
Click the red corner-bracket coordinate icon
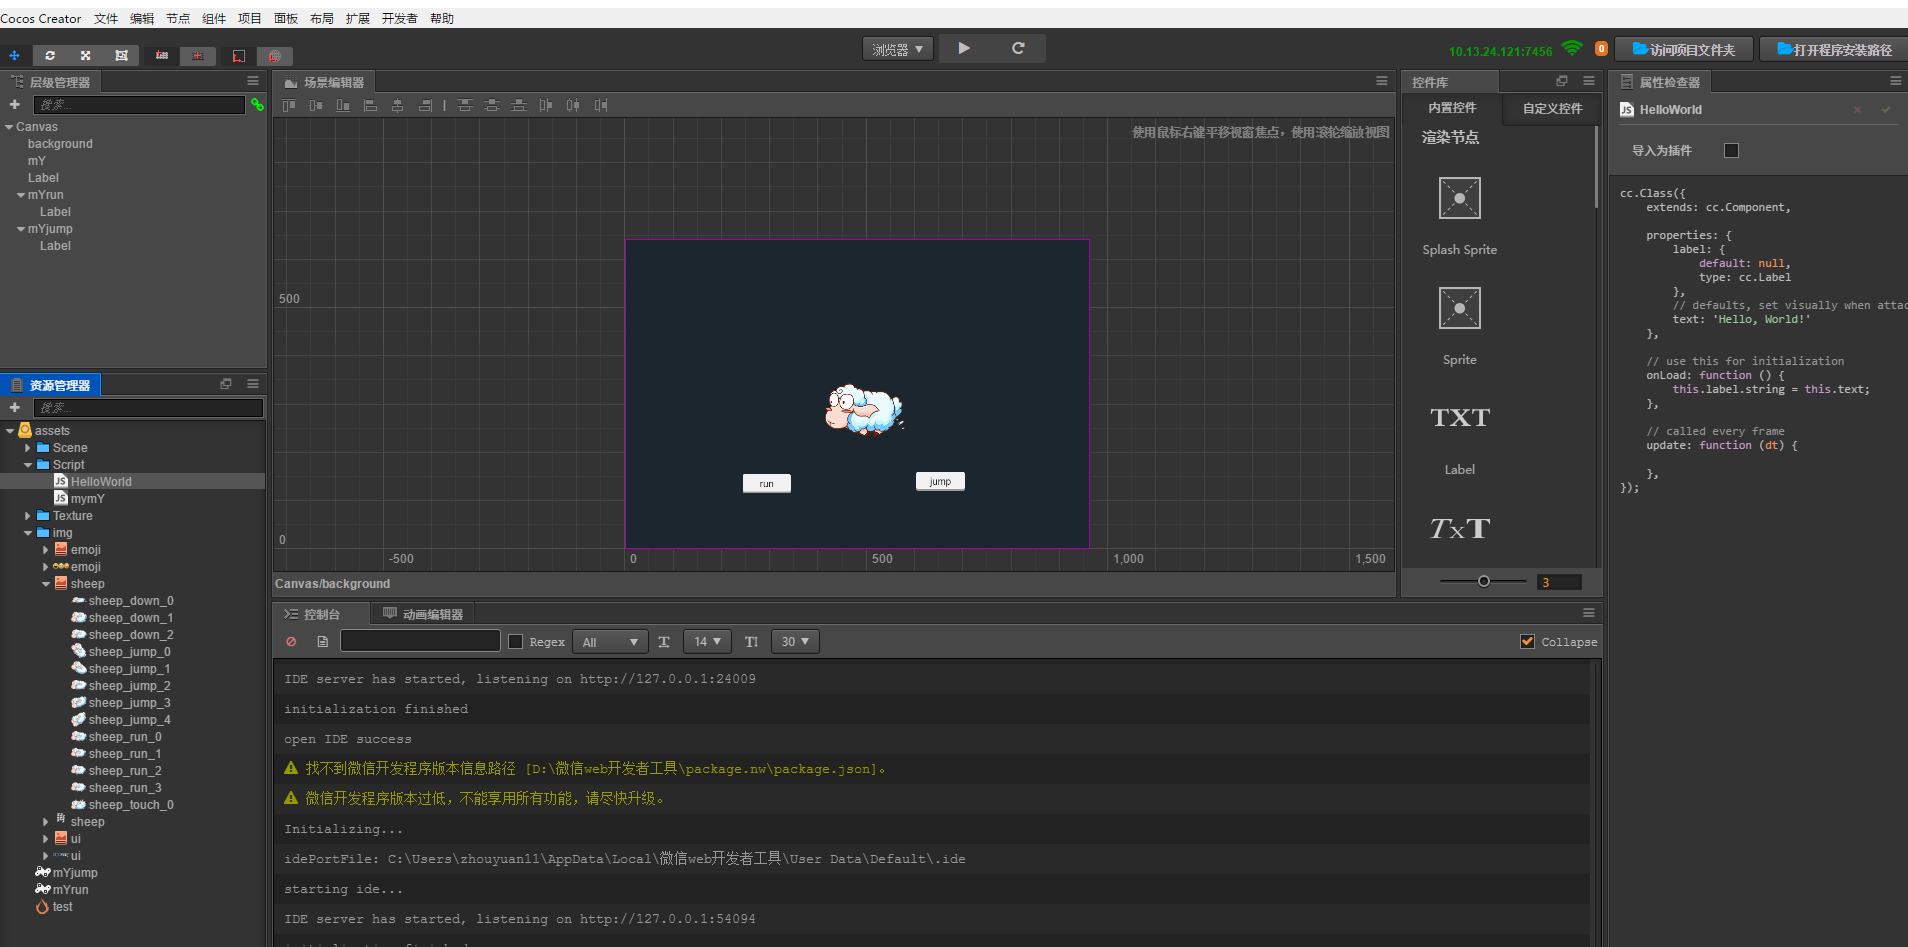tap(238, 56)
